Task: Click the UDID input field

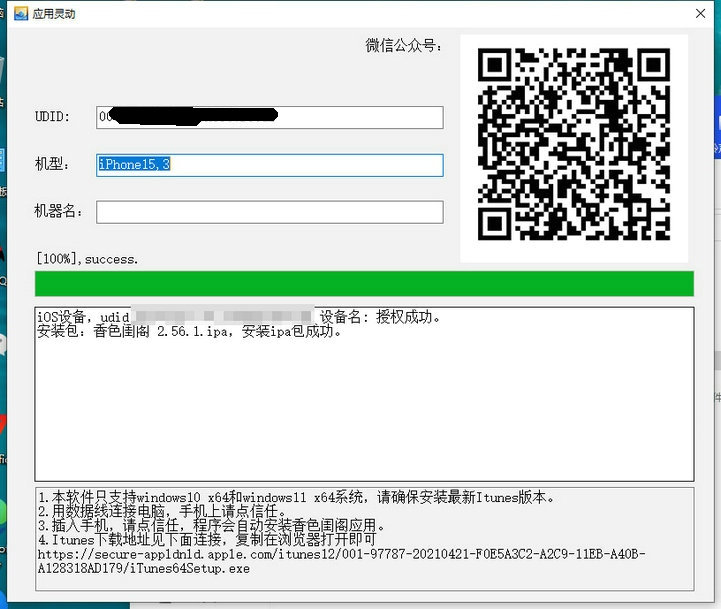Action: click(x=269, y=117)
